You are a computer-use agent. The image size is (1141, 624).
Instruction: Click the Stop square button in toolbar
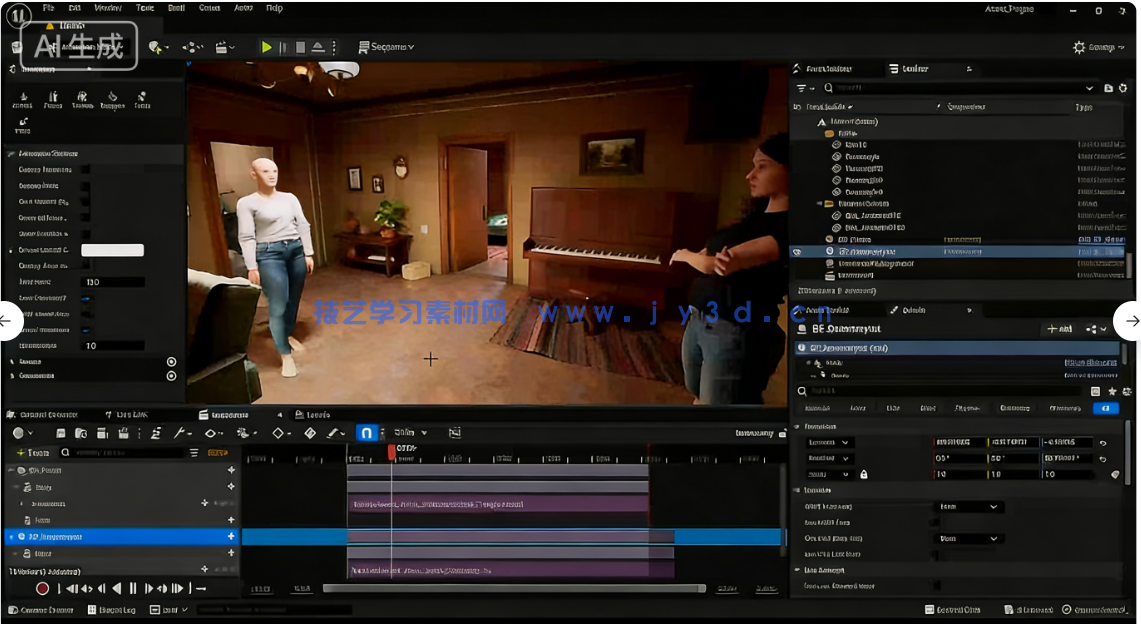pyautogui.click(x=300, y=47)
